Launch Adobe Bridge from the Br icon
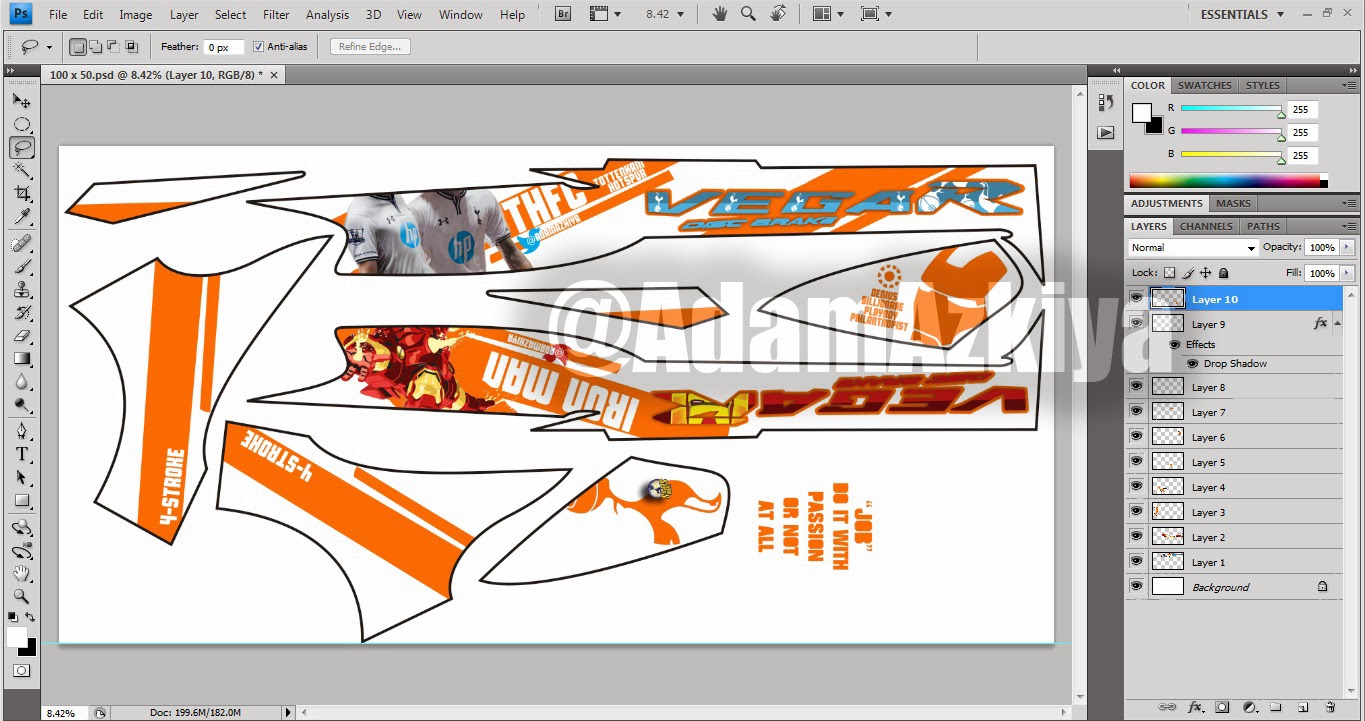1365x721 pixels. [563, 14]
